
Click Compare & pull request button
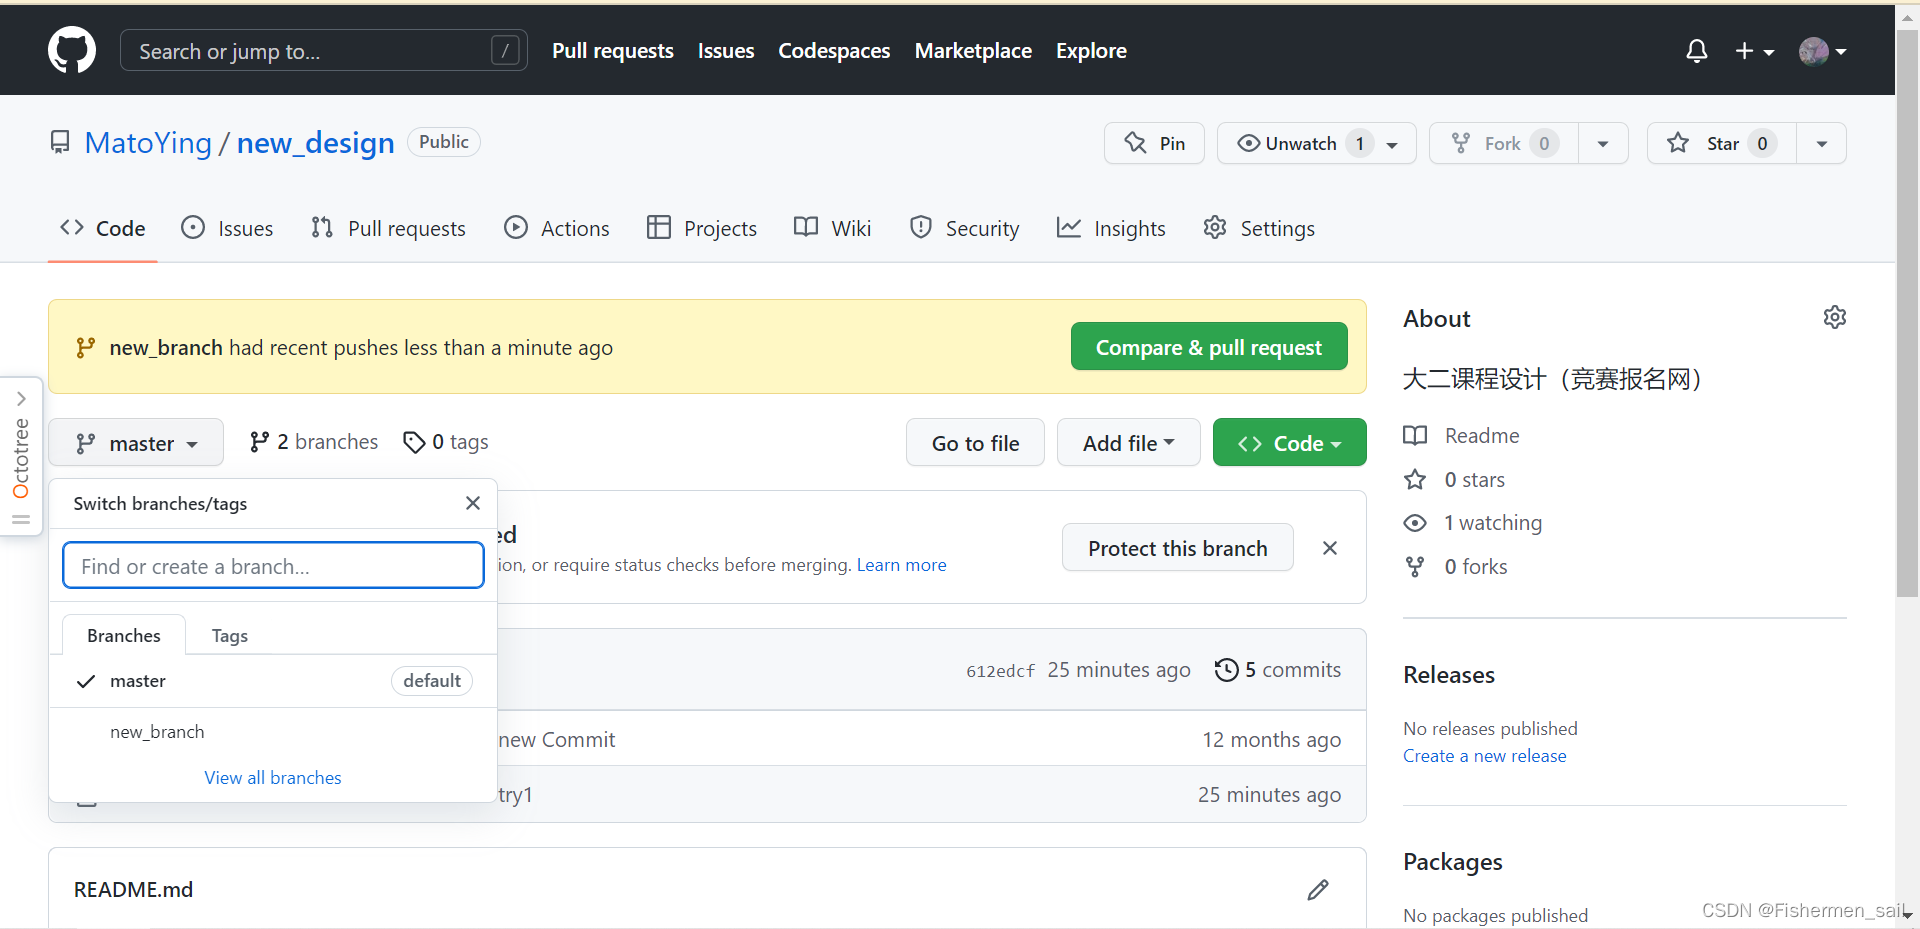coord(1208,347)
